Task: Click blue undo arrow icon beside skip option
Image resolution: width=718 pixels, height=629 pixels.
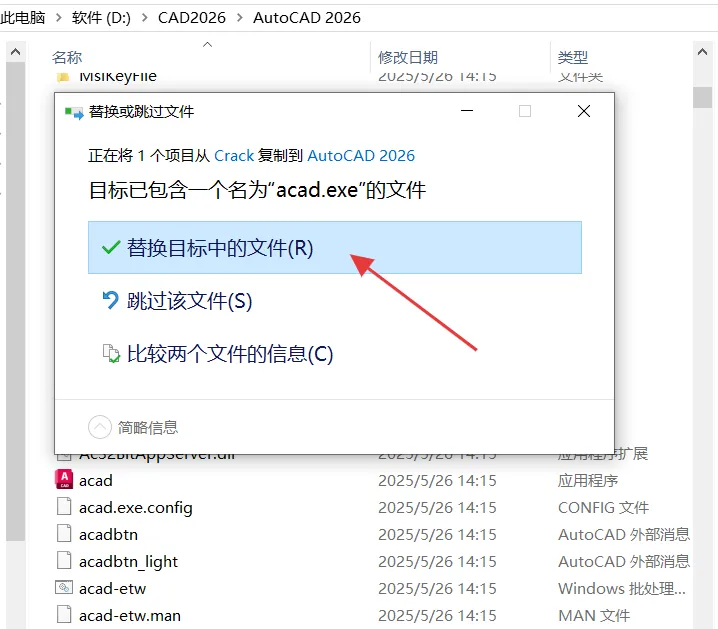Action: coord(111,301)
